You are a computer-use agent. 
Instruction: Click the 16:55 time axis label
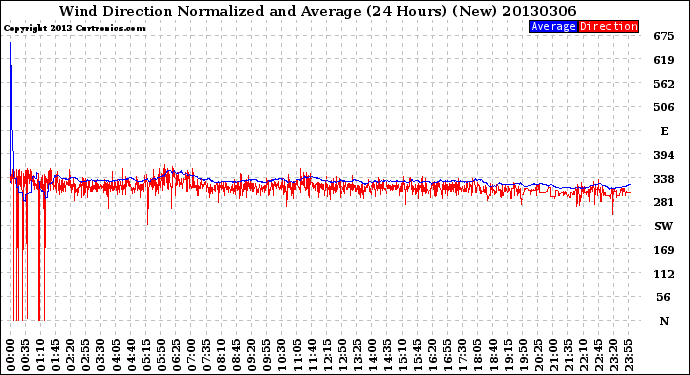coord(448,355)
